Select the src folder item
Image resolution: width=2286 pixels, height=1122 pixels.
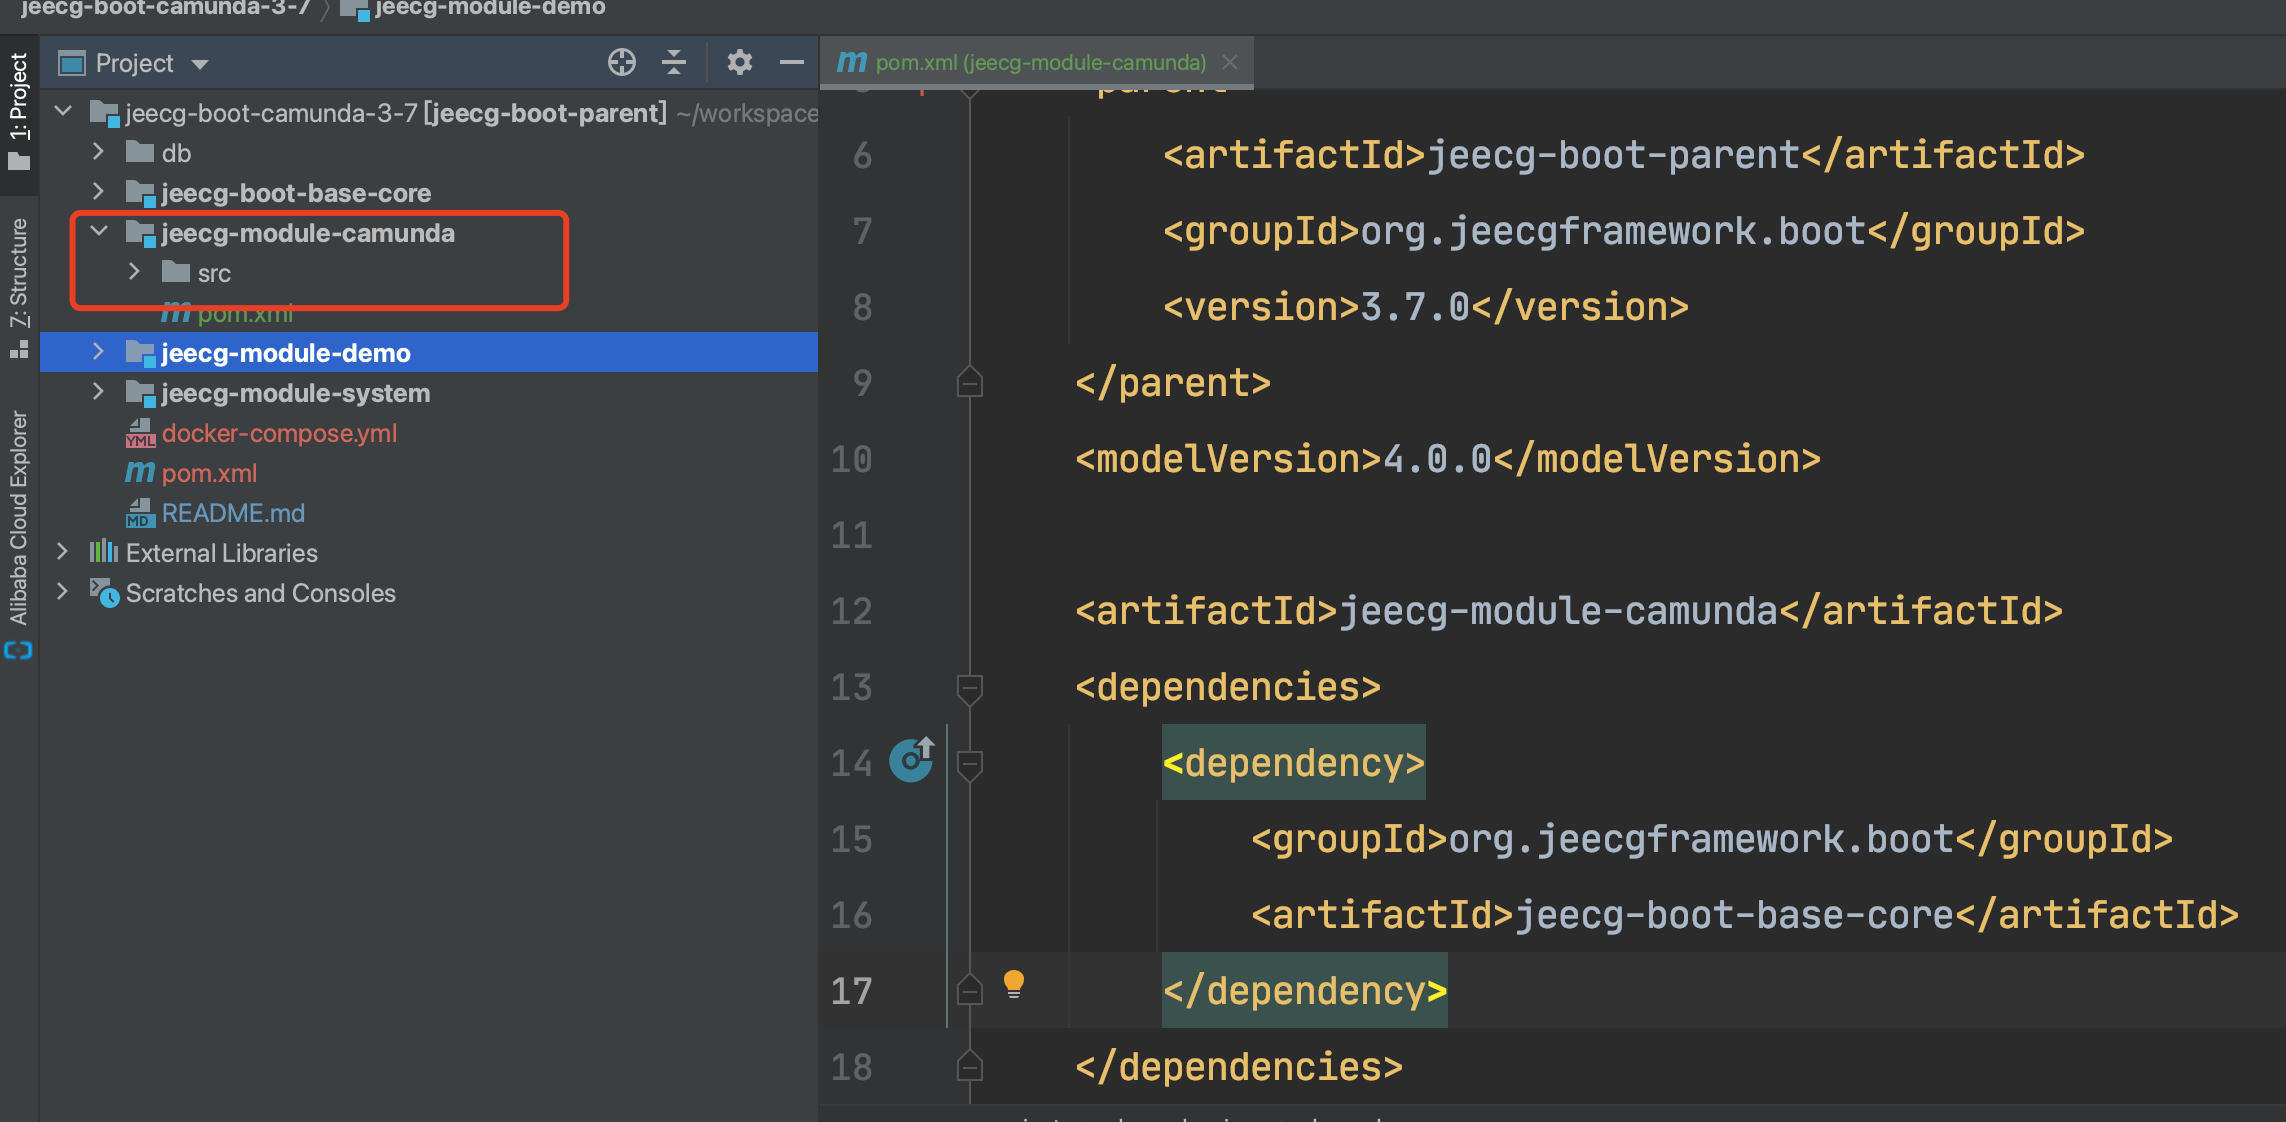tap(214, 273)
